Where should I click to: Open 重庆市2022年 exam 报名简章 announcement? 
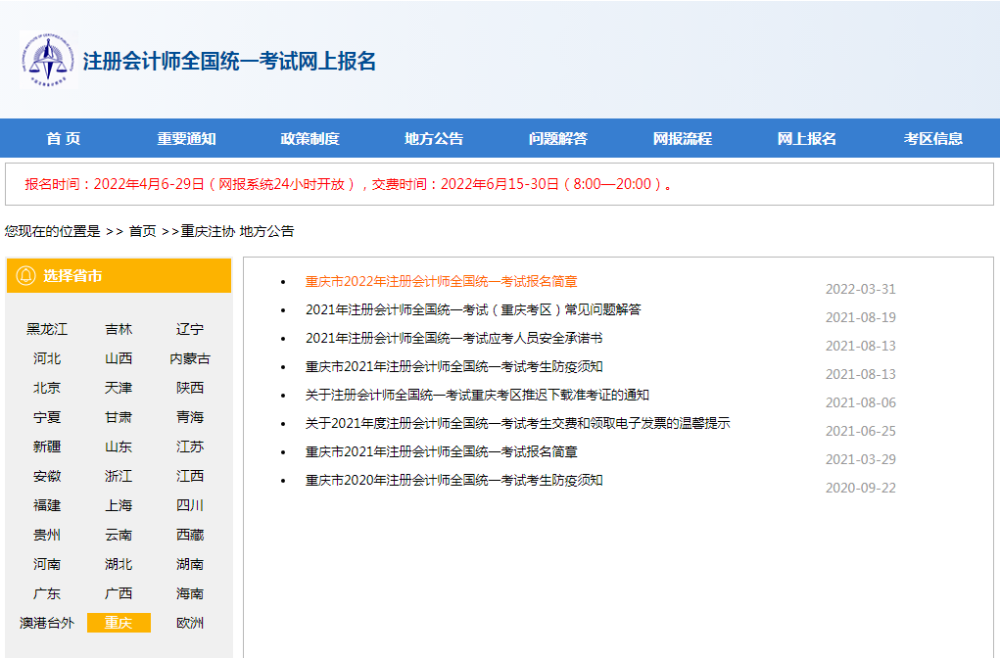pos(441,282)
